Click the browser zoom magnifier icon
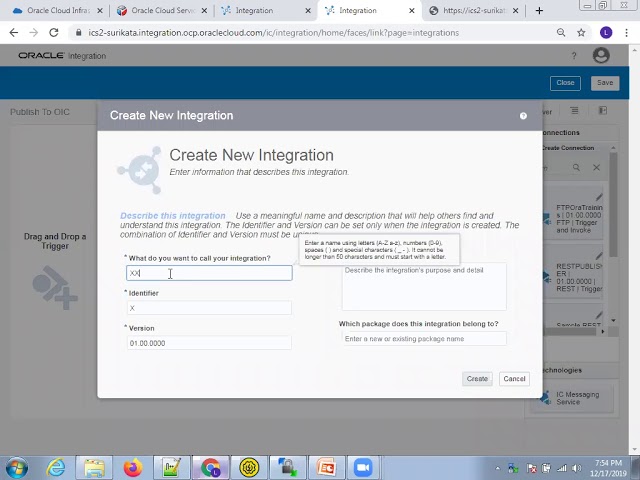The image size is (640, 480). pyautogui.click(x=561, y=33)
